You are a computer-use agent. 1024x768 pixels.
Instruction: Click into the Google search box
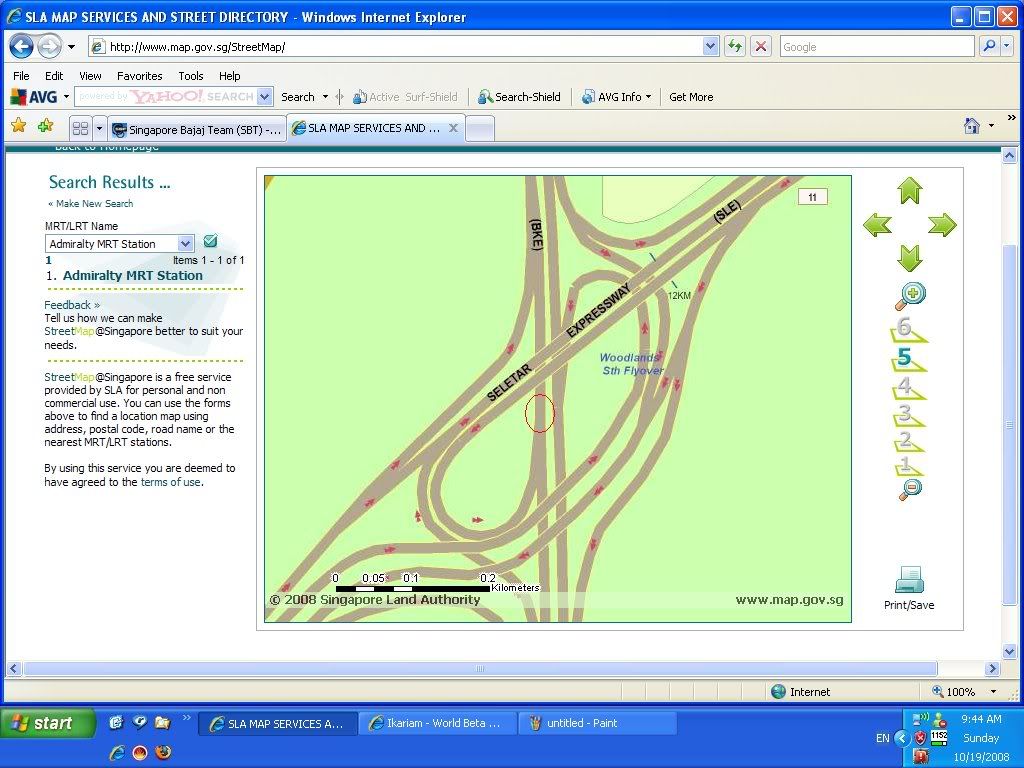pyautogui.click(x=876, y=46)
